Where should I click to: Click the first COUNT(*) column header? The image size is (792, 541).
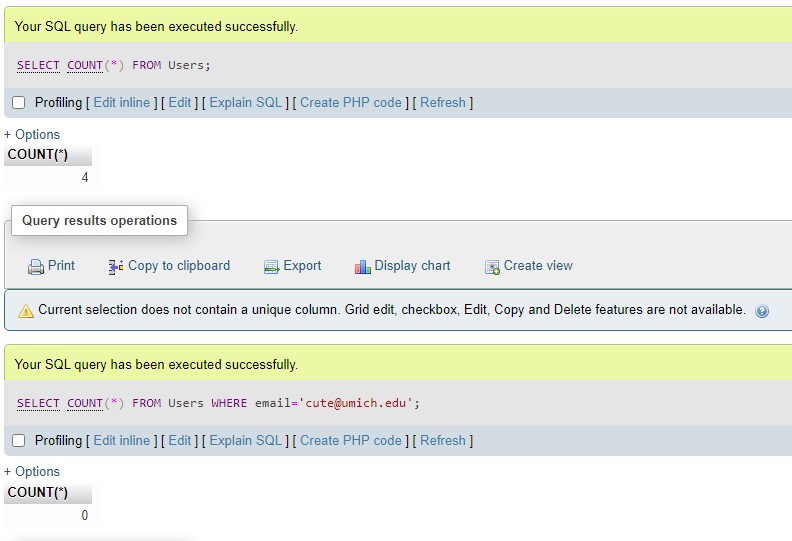click(x=47, y=155)
